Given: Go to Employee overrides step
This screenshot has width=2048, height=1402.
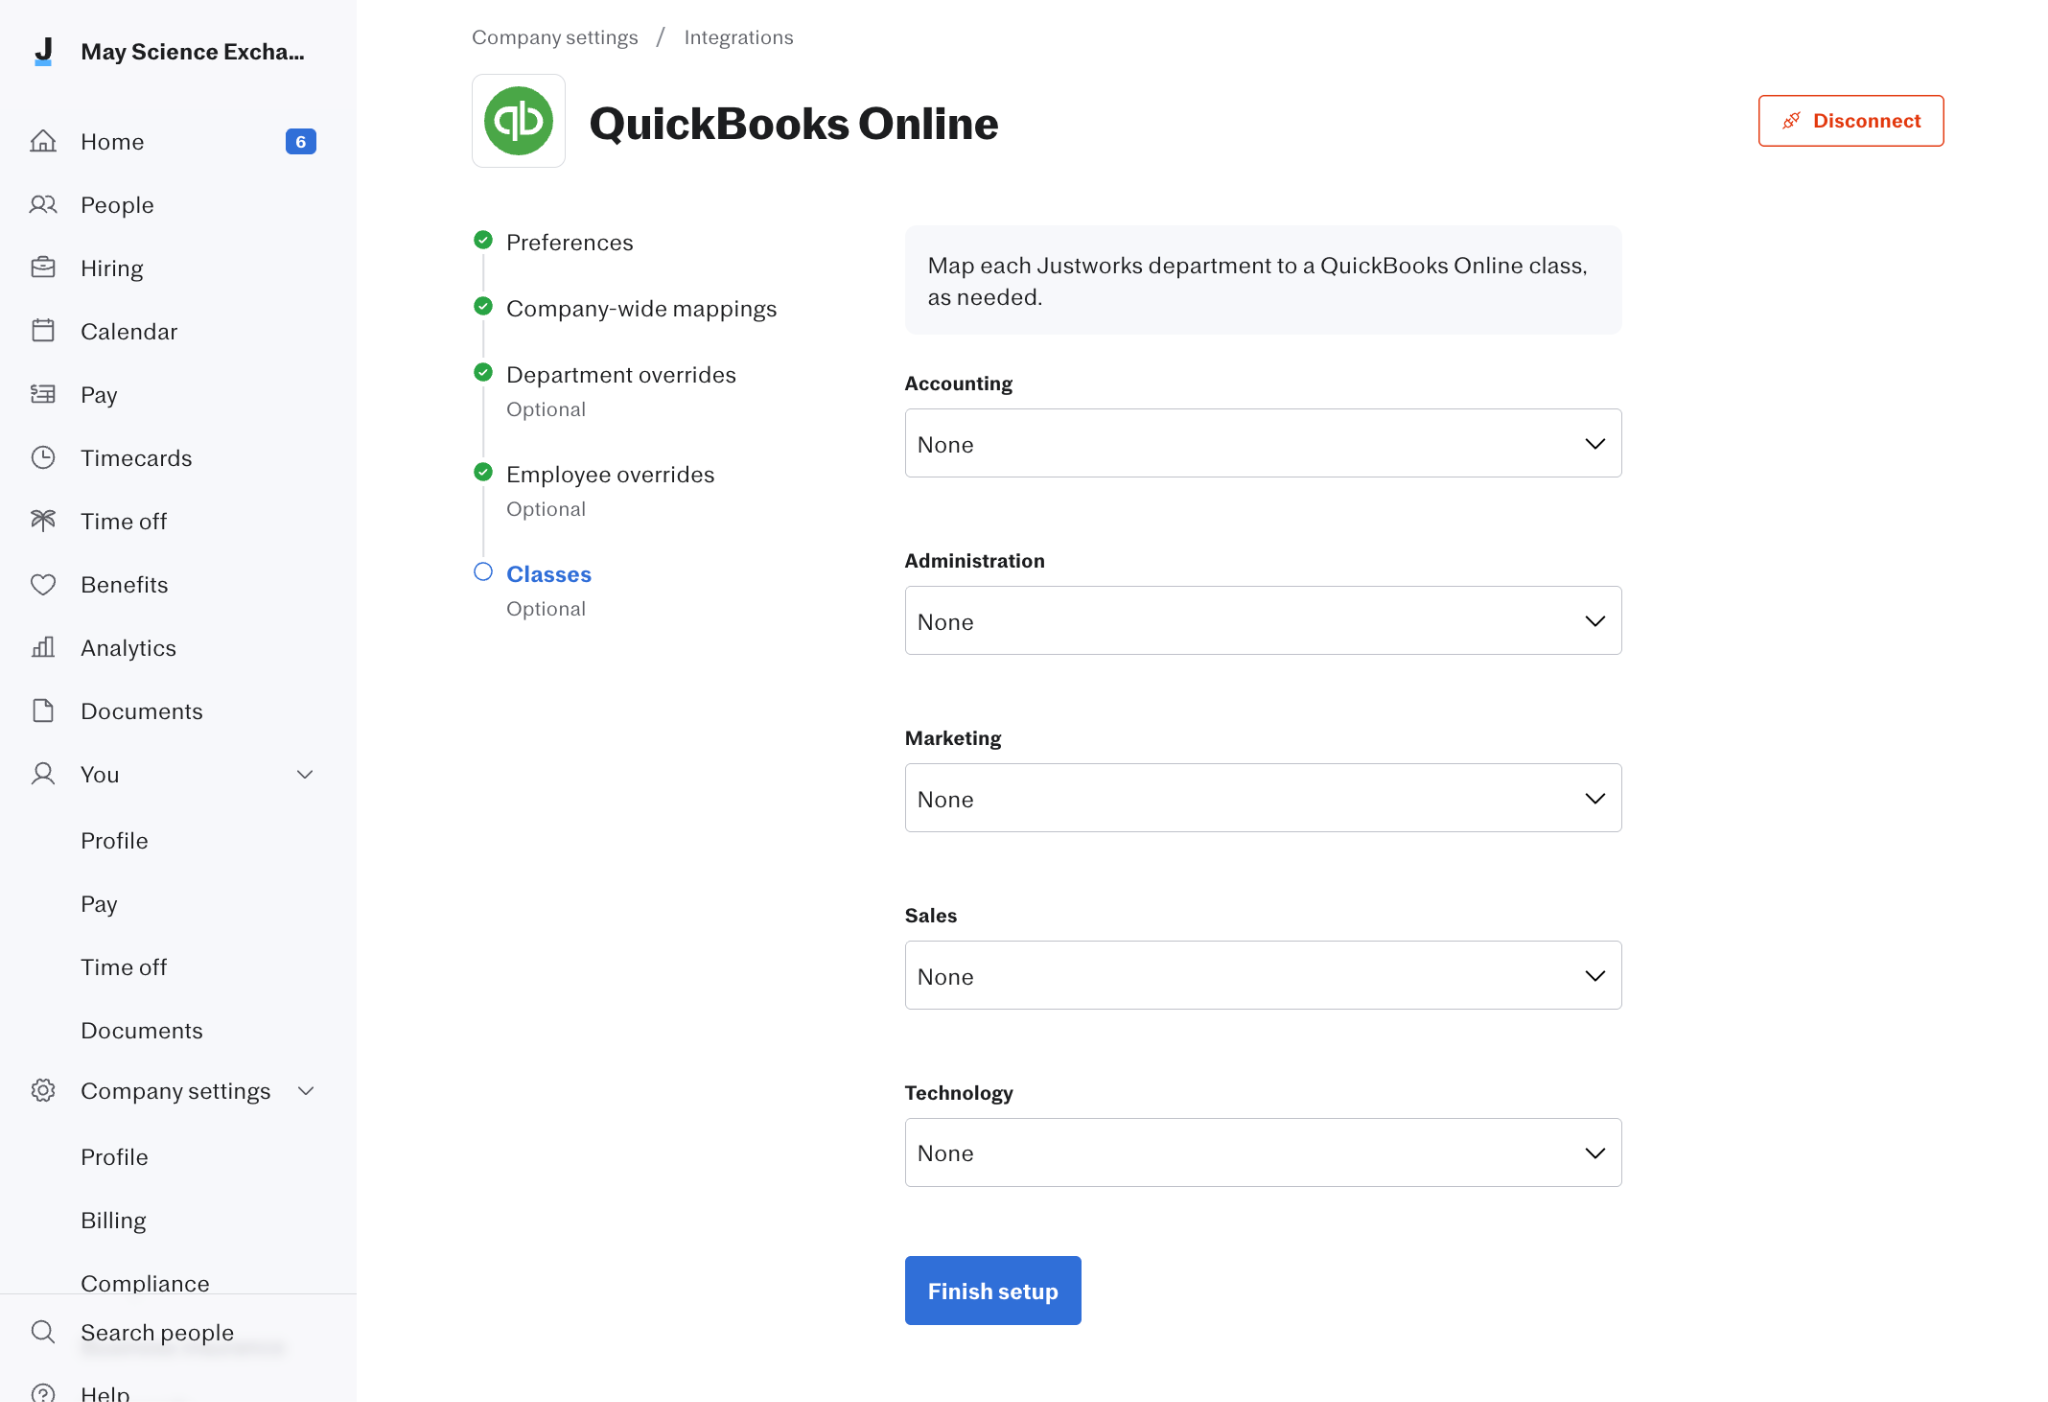Looking at the screenshot, I should pos(610,474).
